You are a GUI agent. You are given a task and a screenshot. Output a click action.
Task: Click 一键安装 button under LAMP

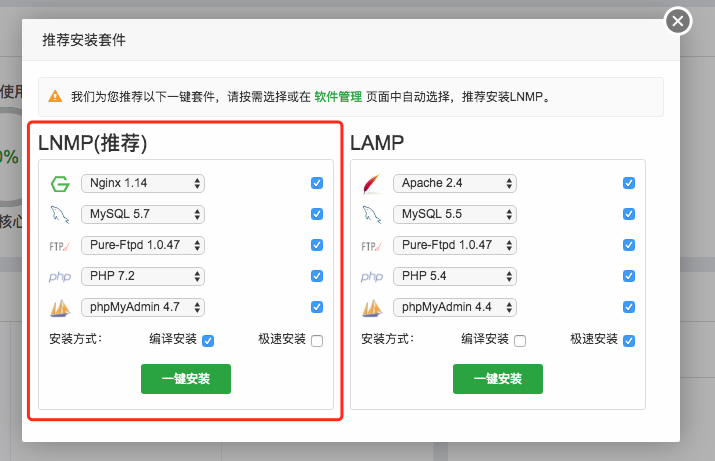pyautogui.click(x=498, y=379)
